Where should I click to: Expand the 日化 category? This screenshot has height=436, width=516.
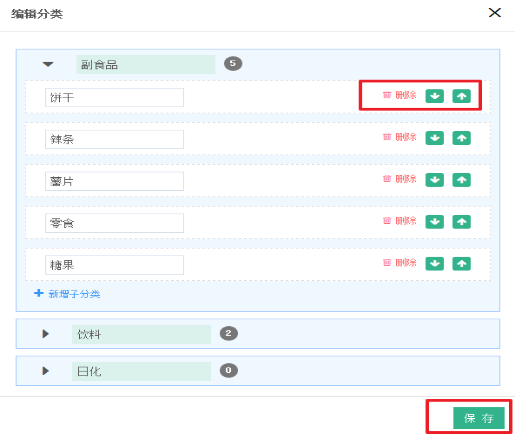46,371
